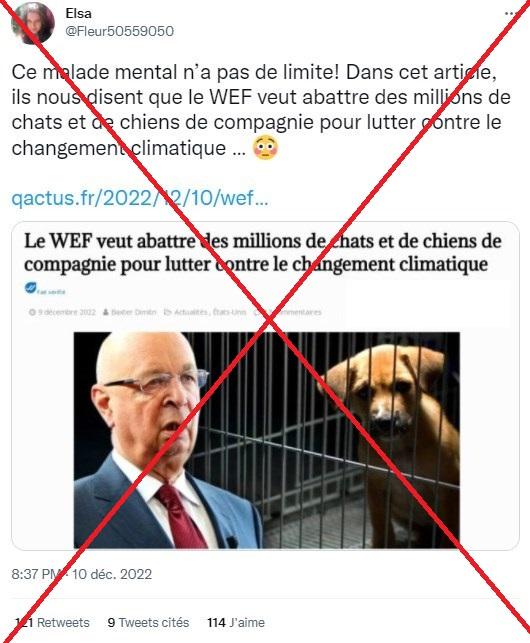View the 9 Tweets cités list
Screen dimensions: 530x643
coord(148,622)
